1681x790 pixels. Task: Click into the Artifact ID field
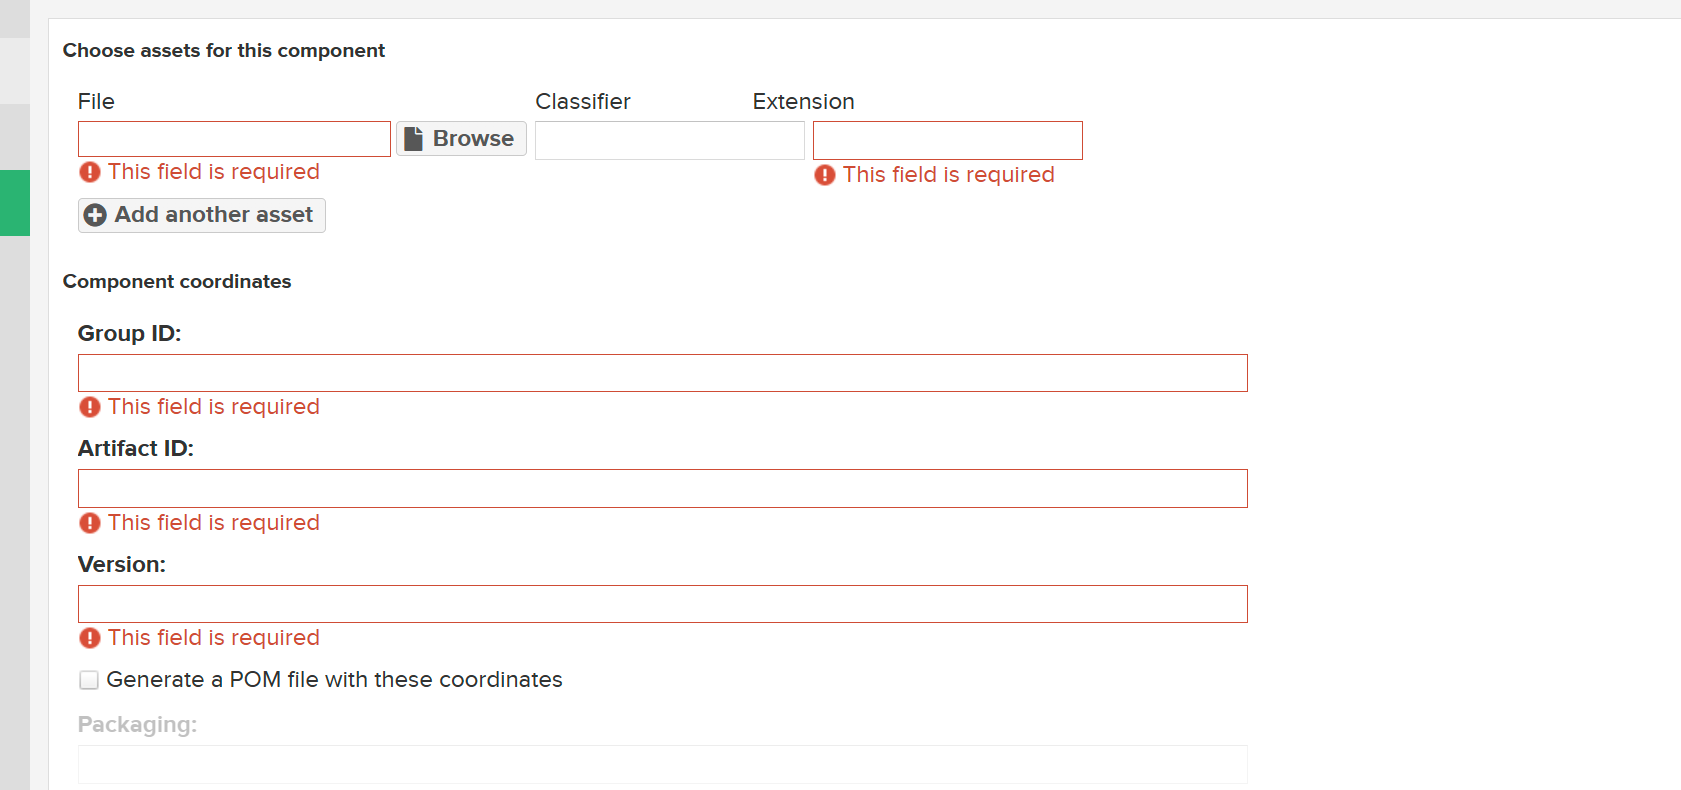[x=662, y=488]
